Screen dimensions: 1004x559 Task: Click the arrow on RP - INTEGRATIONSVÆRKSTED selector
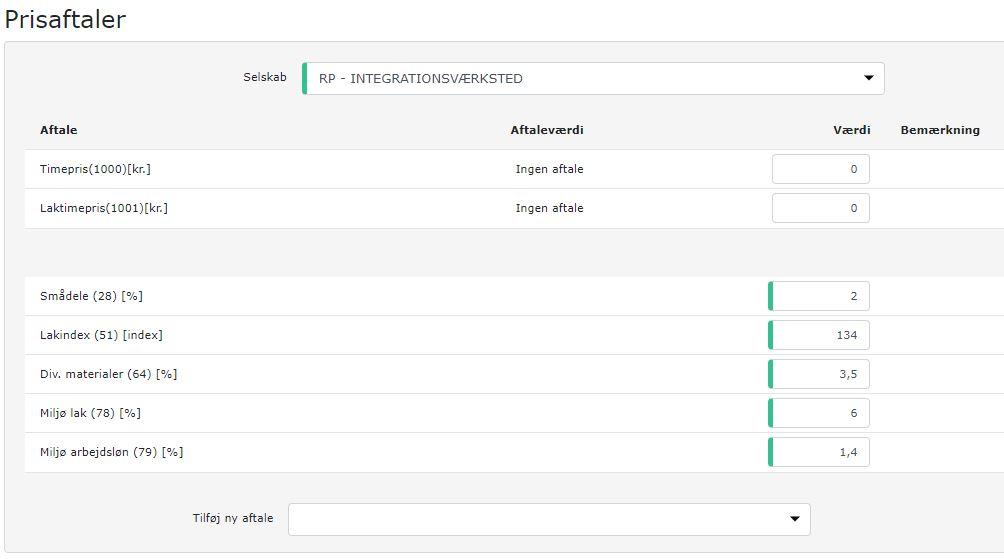point(868,78)
